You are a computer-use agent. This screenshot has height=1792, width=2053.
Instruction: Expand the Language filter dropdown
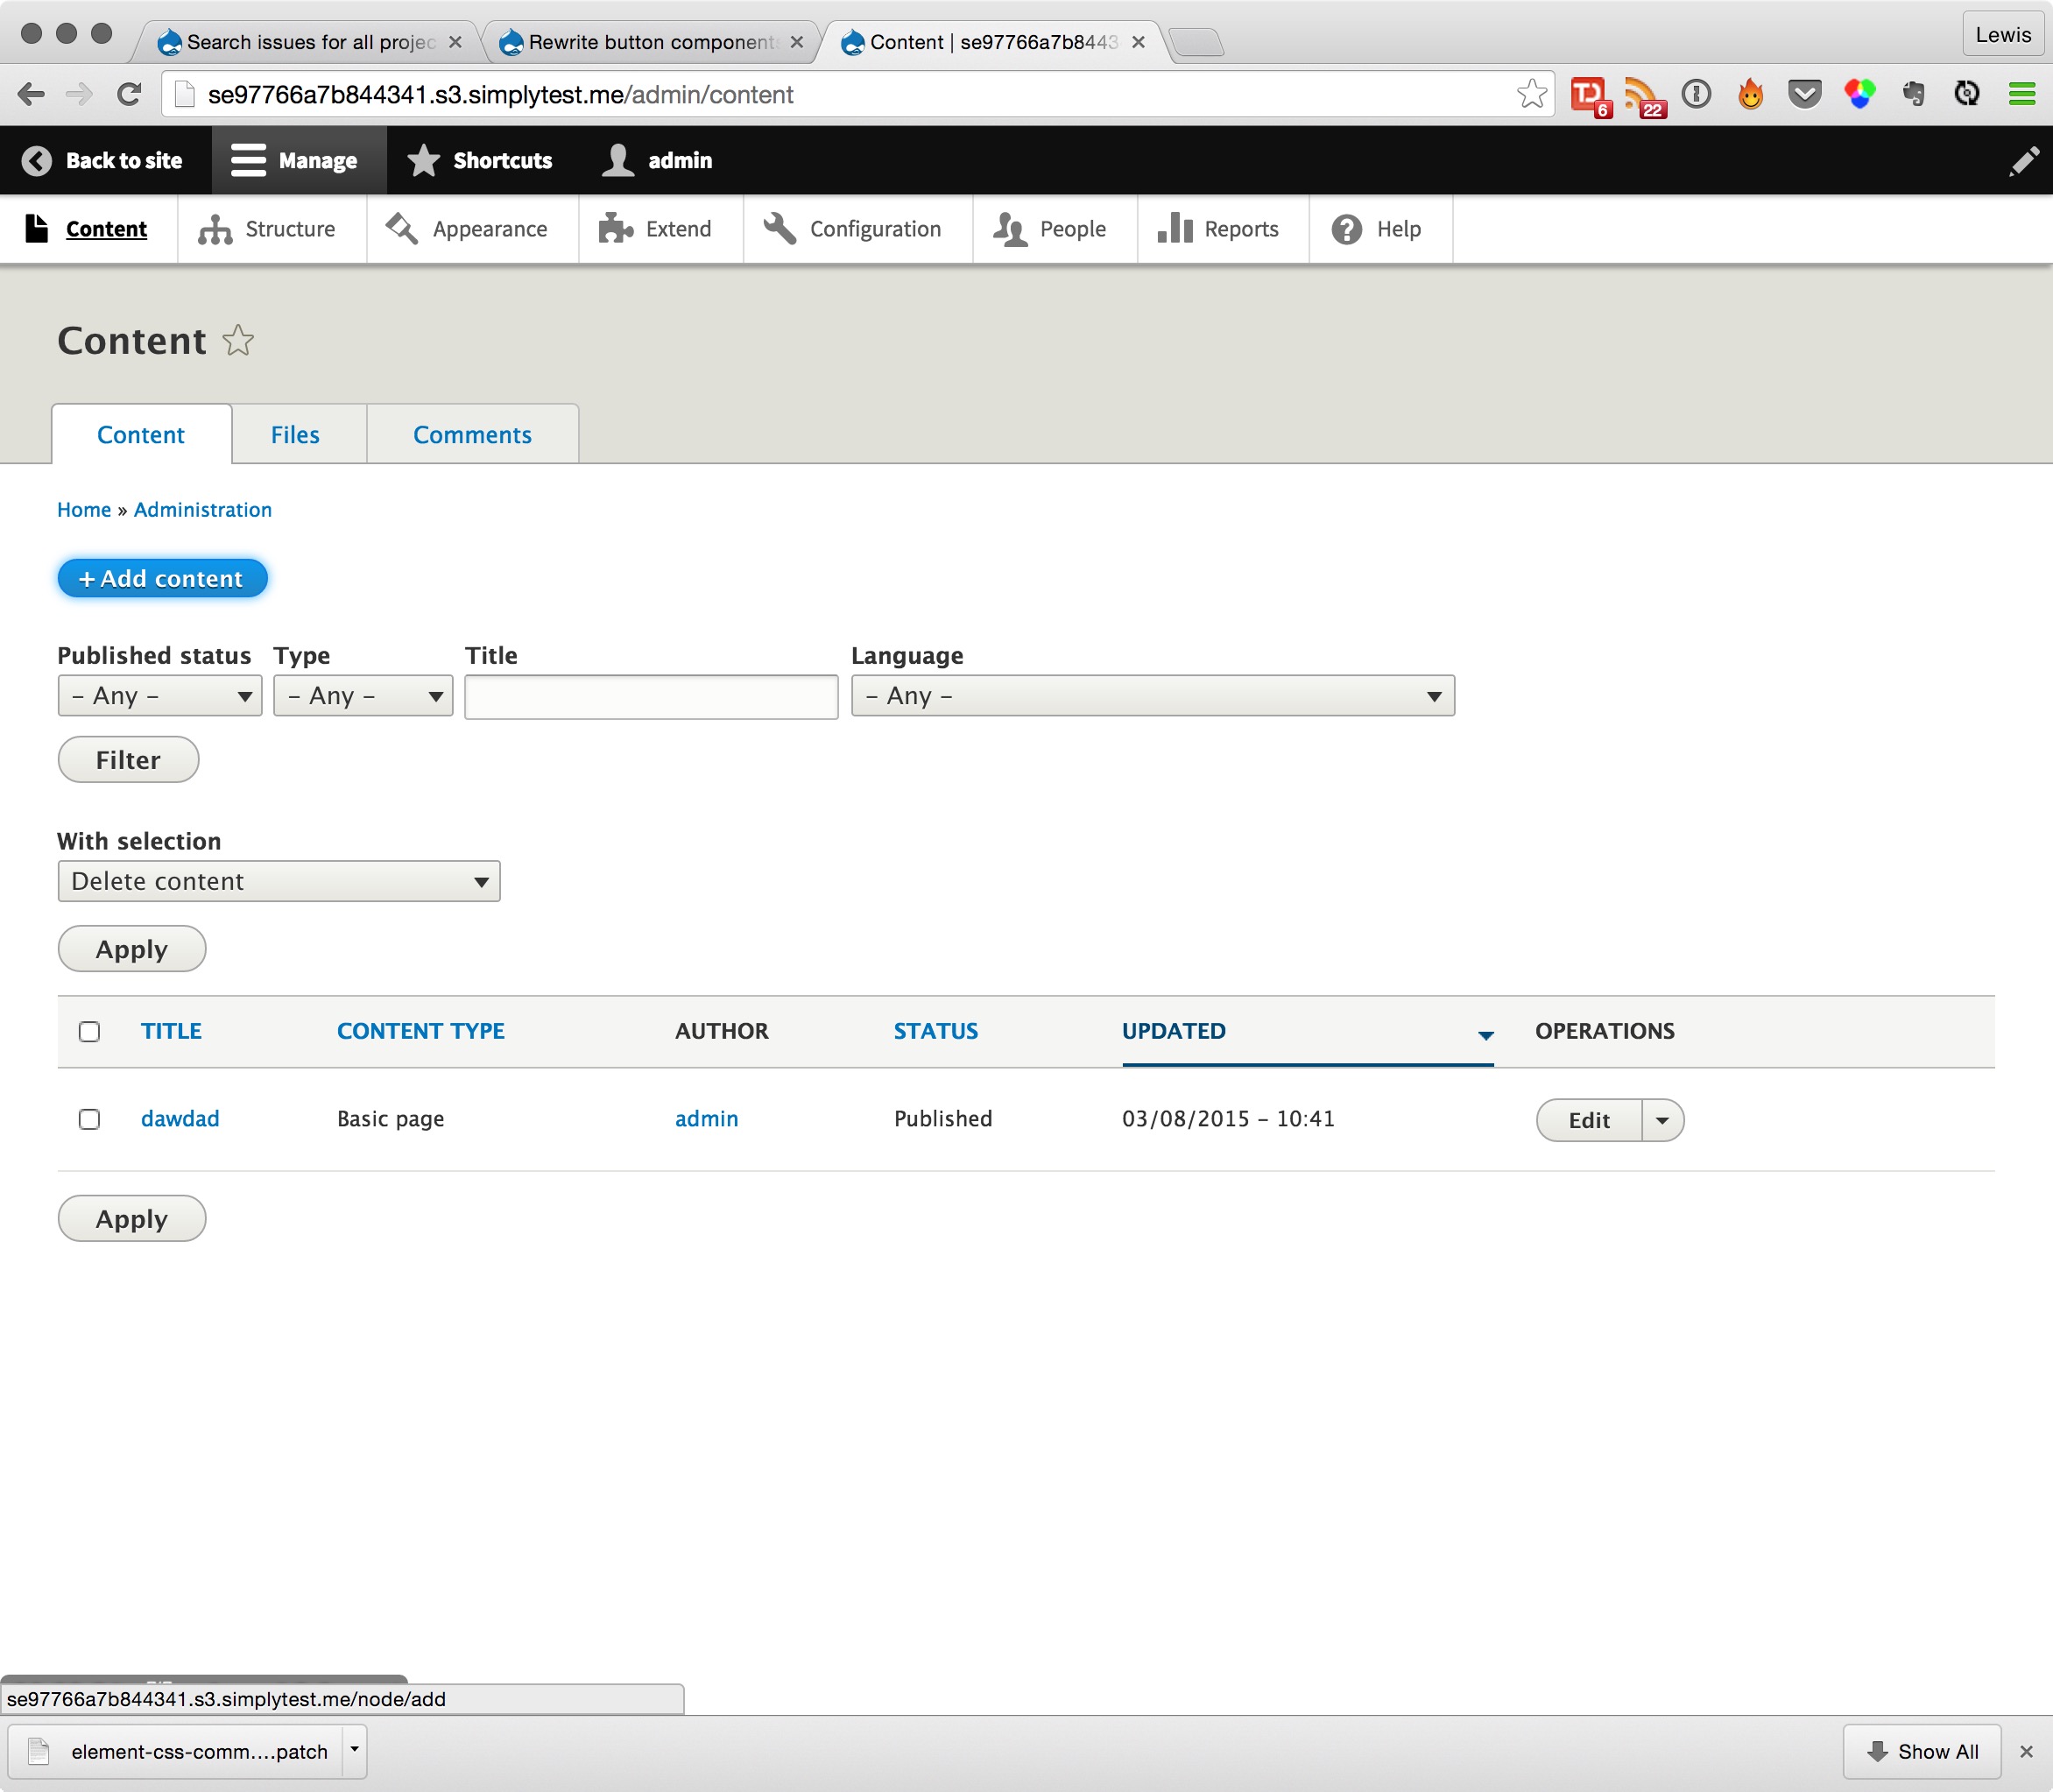(x=1152, y=696)
